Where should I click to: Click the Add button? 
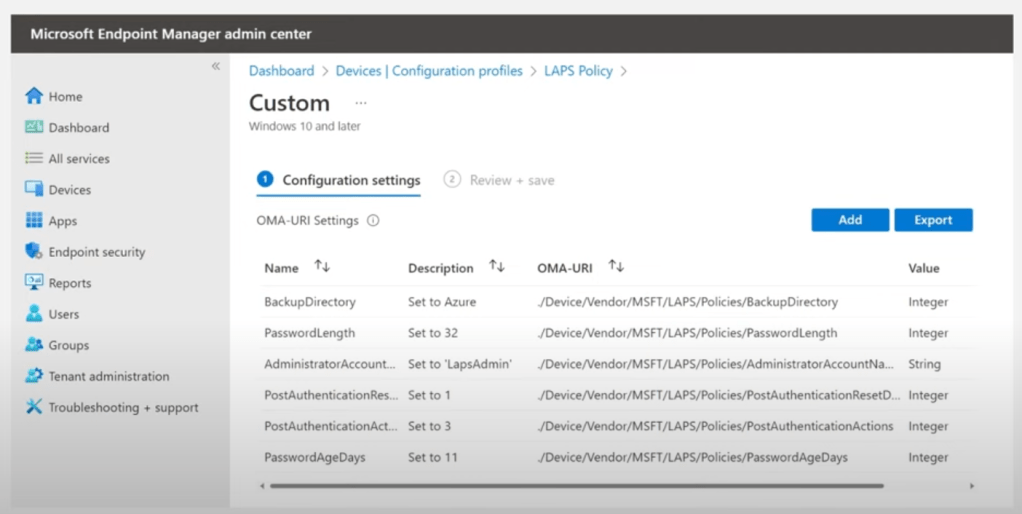coord(850,220)
